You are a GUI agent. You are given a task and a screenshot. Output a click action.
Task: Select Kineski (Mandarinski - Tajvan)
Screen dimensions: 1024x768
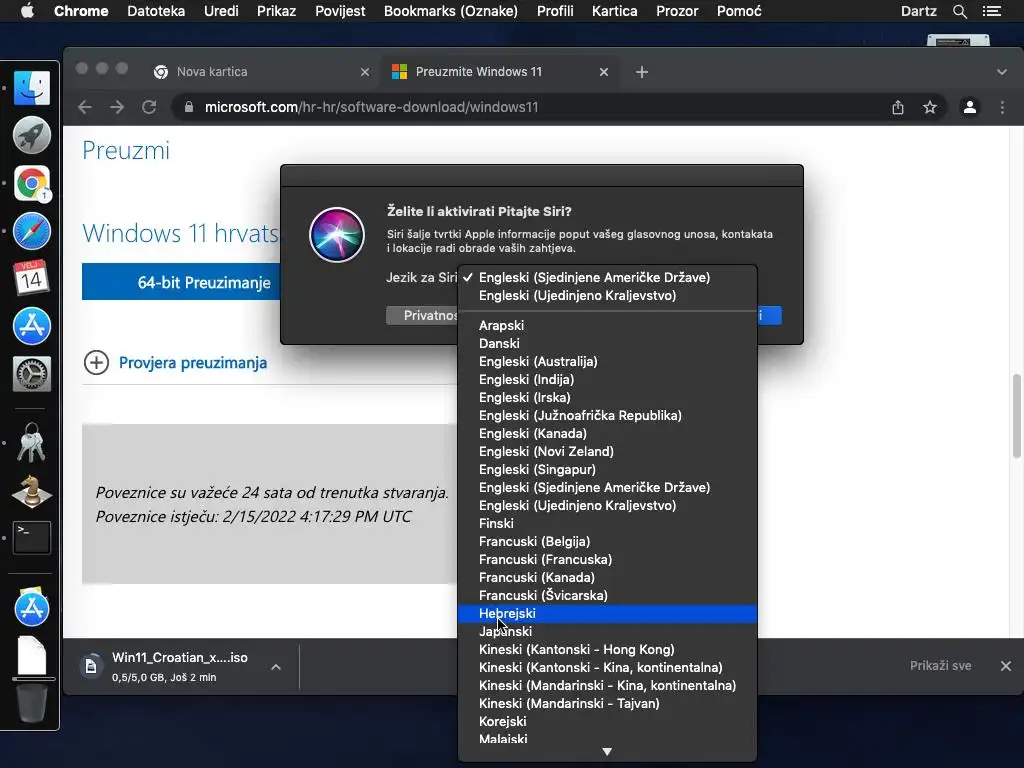coord(607,703)
